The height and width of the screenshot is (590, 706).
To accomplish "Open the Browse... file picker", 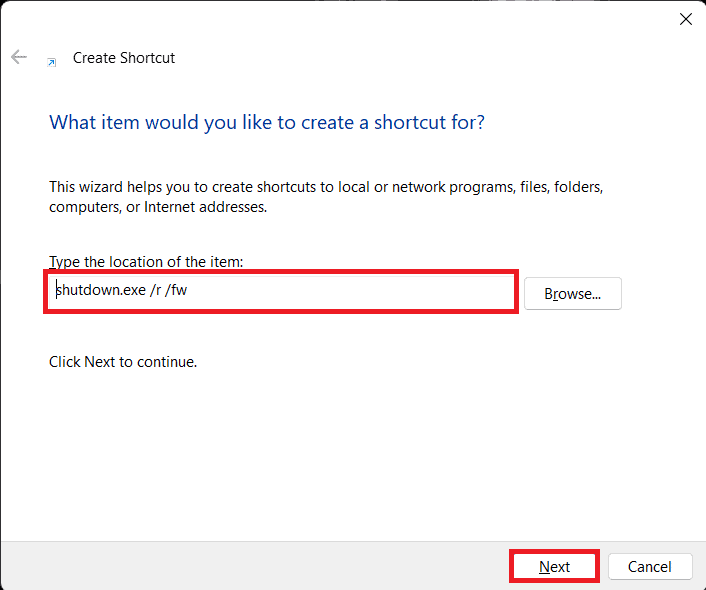I will point(572,294).
